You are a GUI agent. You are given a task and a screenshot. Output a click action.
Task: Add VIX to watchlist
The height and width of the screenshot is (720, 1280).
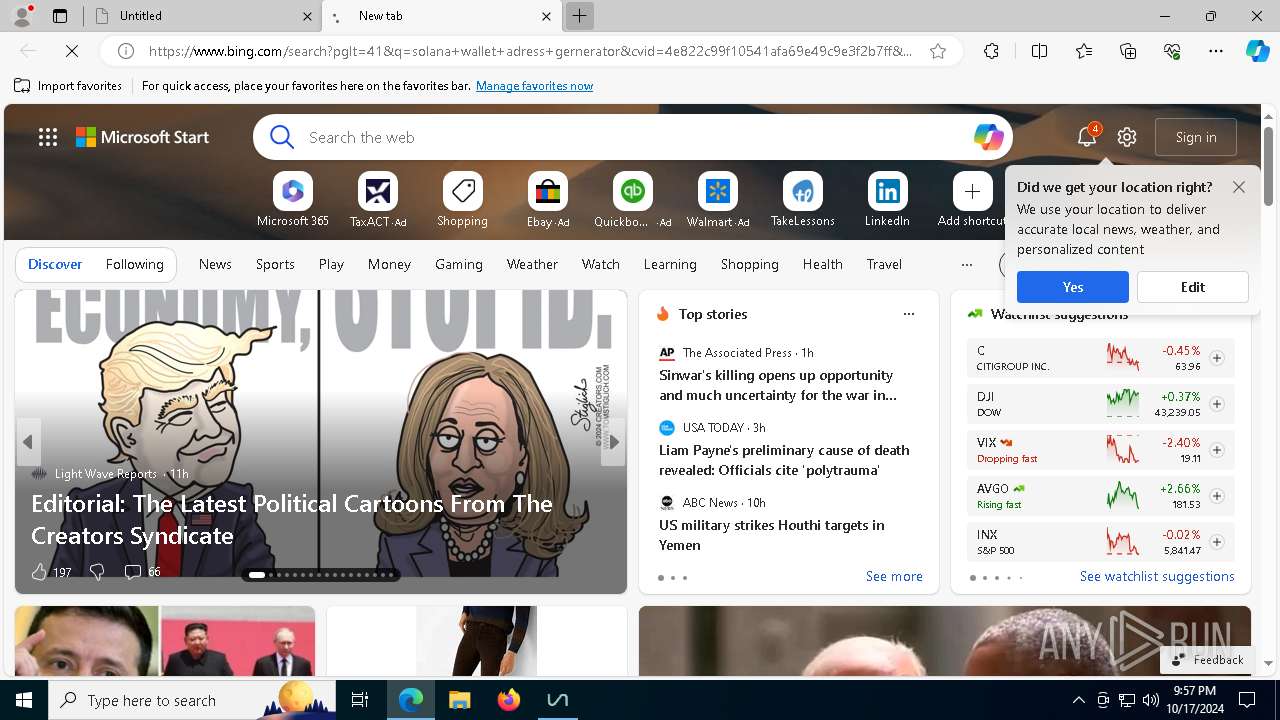point(1216,450)
